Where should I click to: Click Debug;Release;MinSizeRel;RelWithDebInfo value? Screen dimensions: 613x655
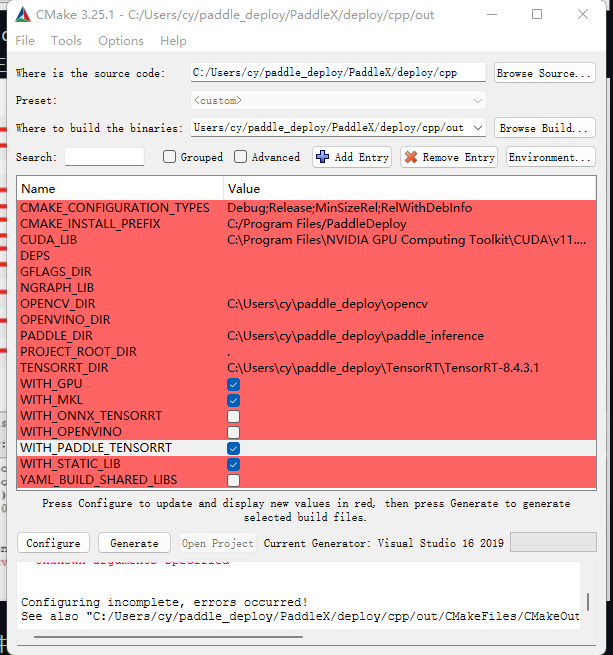coord(350,208)
